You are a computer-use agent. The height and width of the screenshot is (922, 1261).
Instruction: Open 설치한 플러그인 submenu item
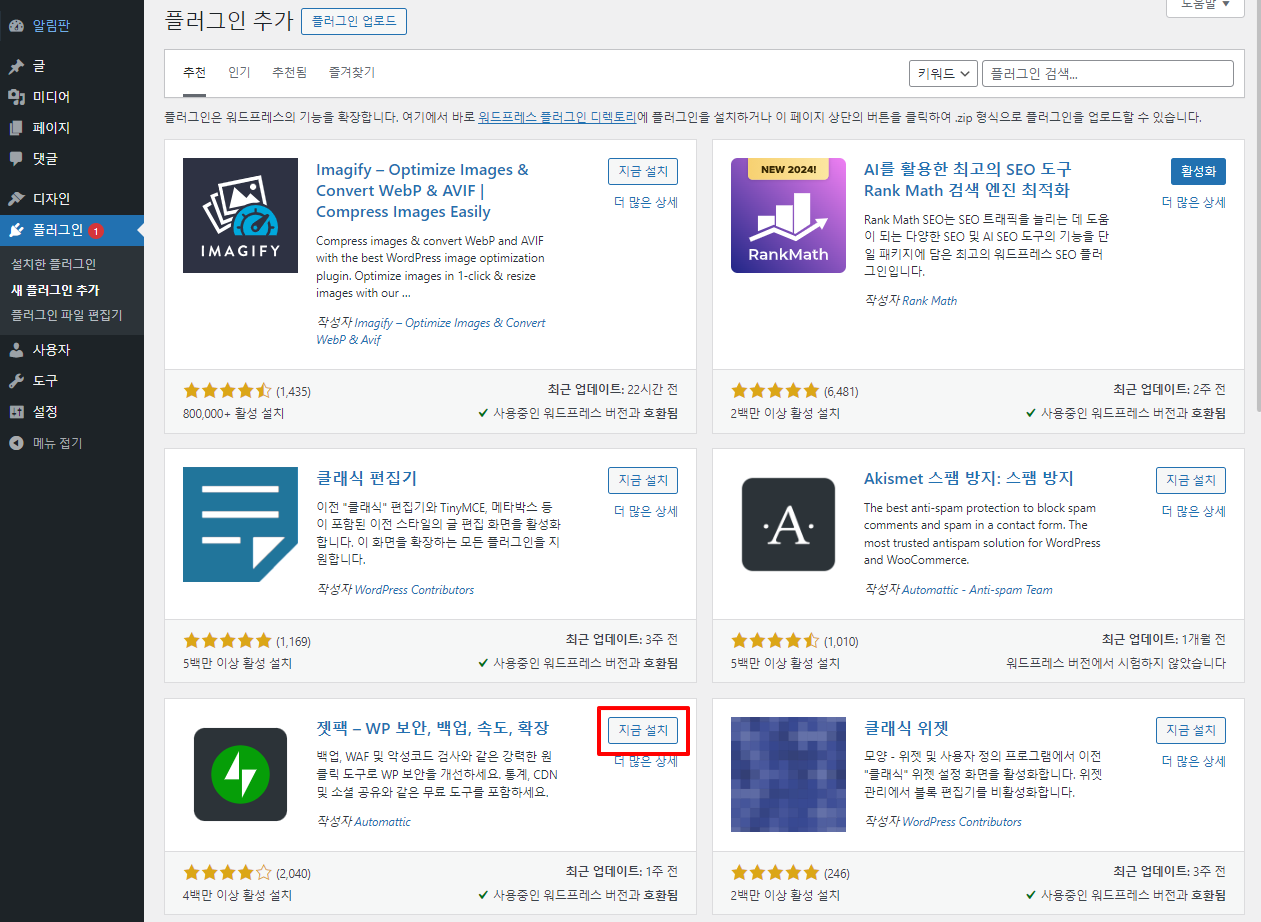53,265
